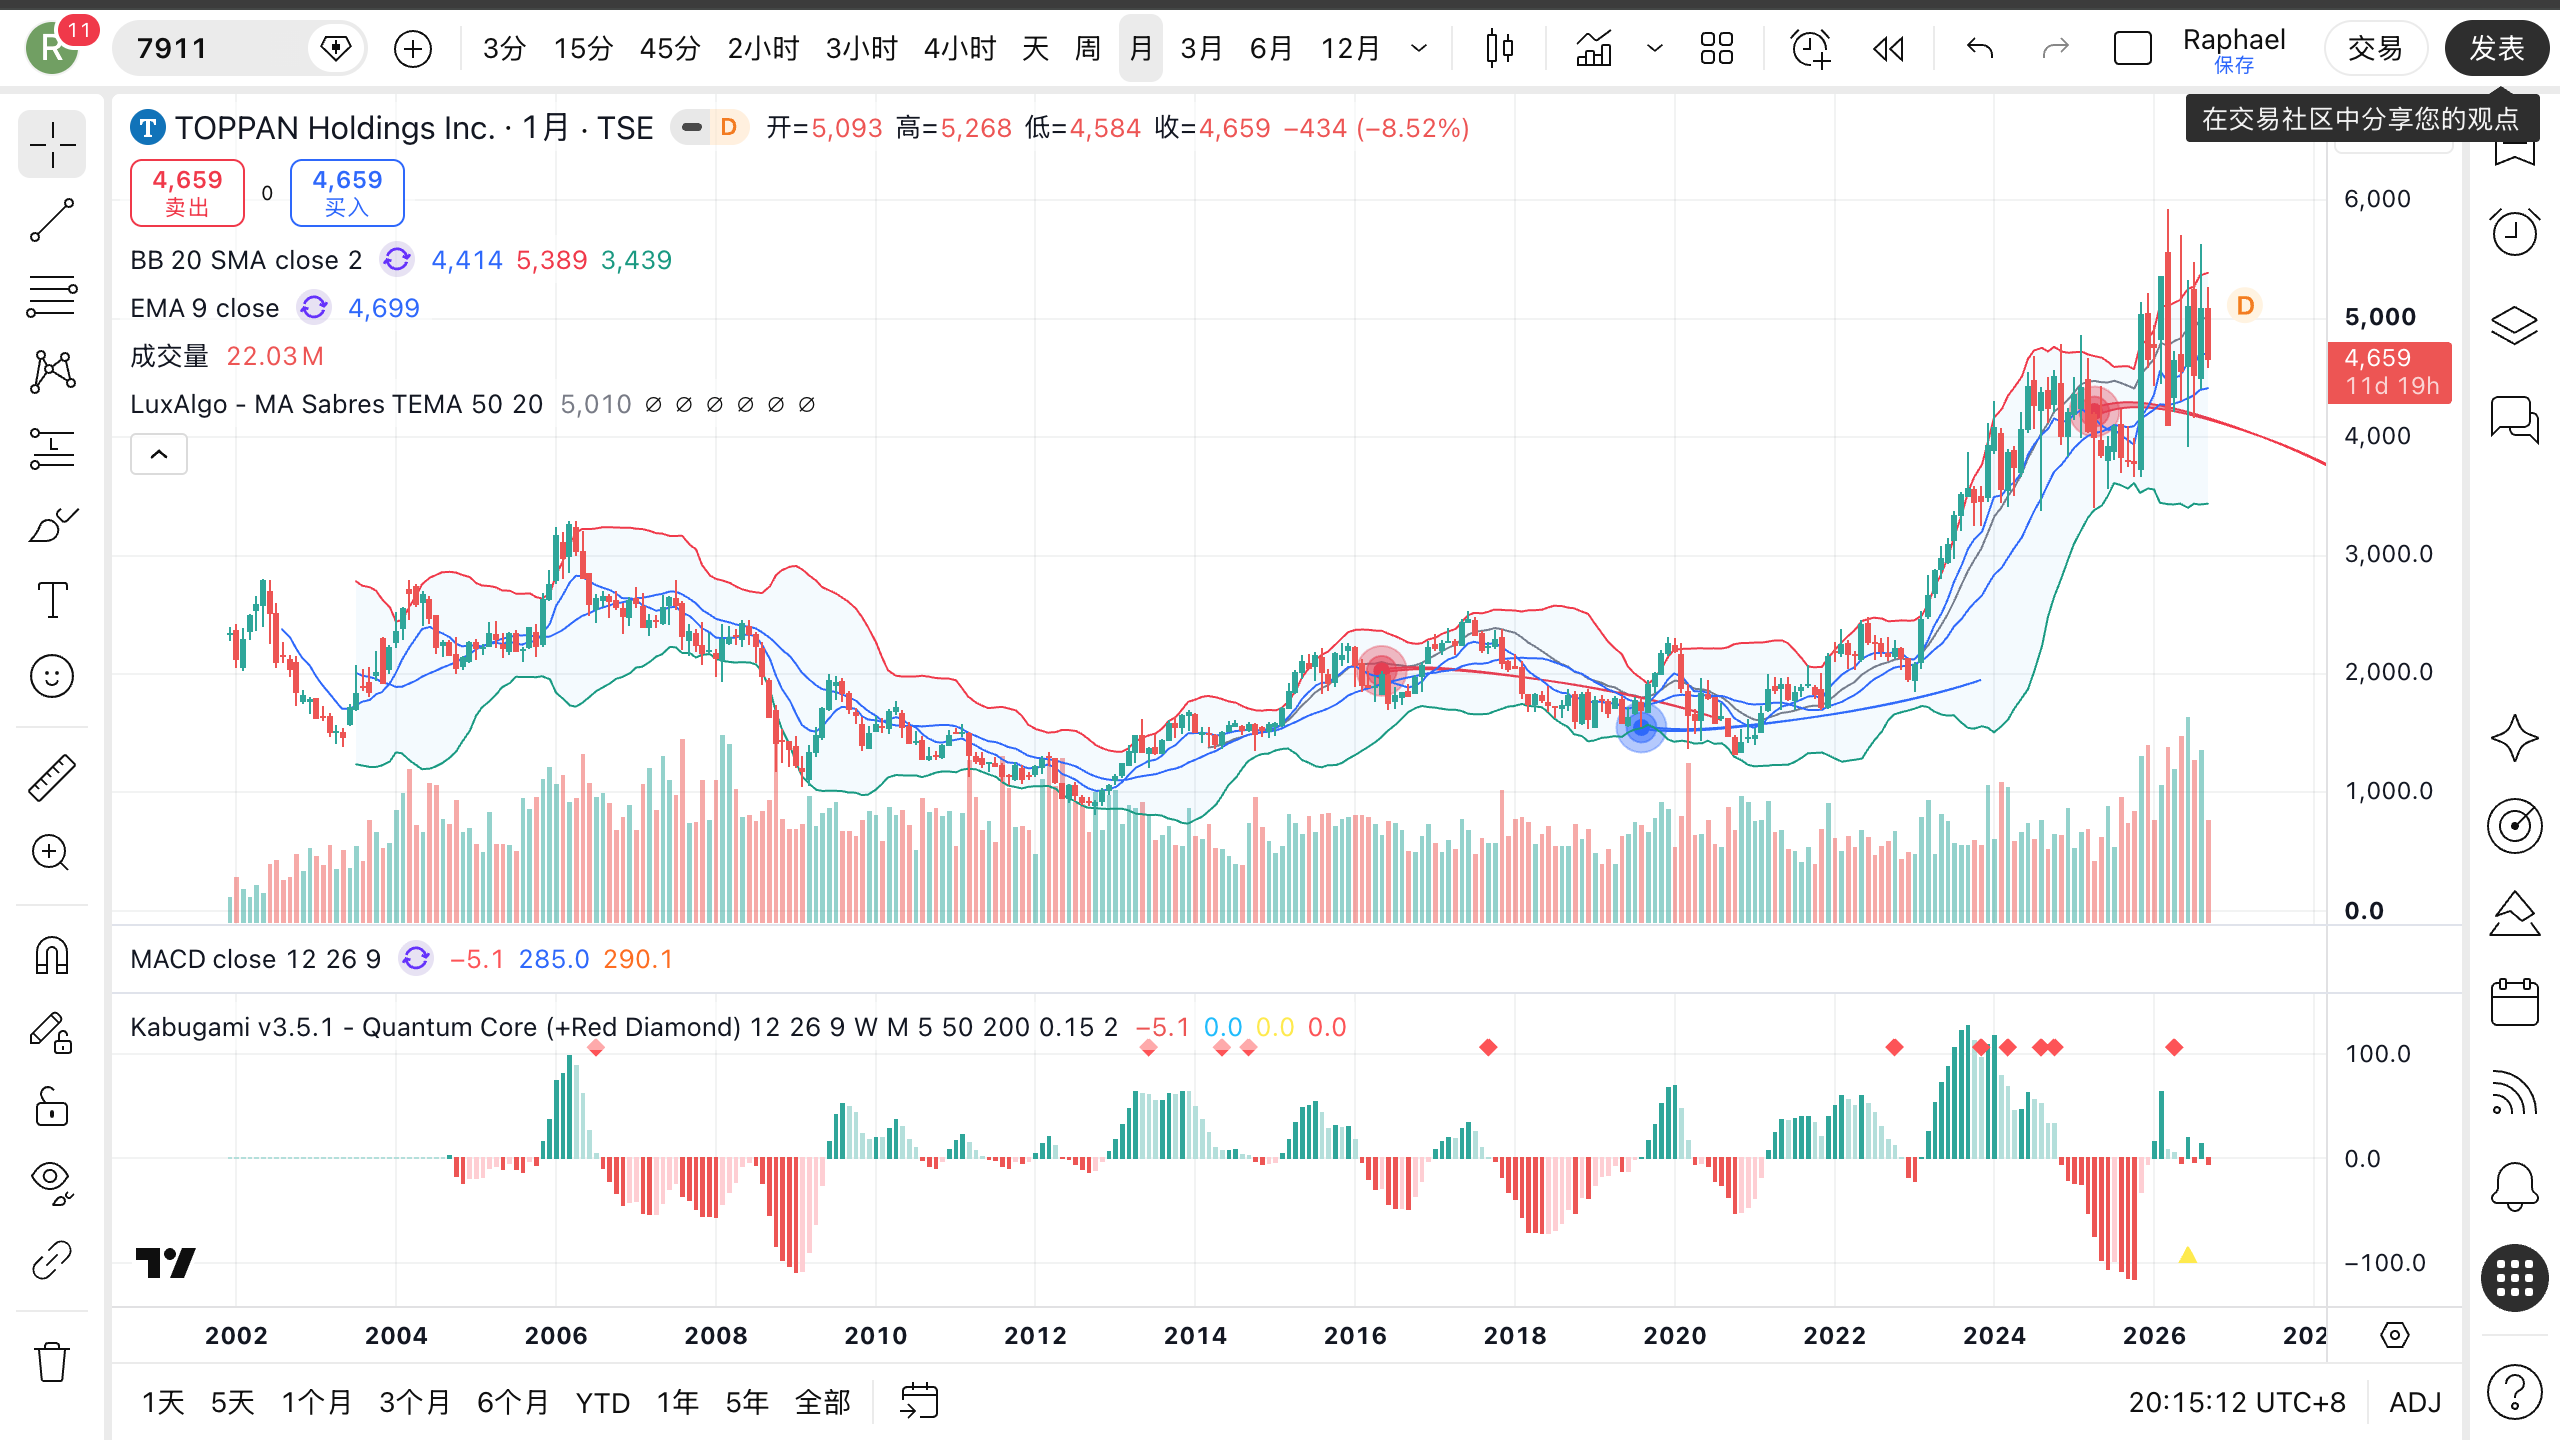Activate the ruler measure tool
The image size is (2560, 1440).
point(52,778)
